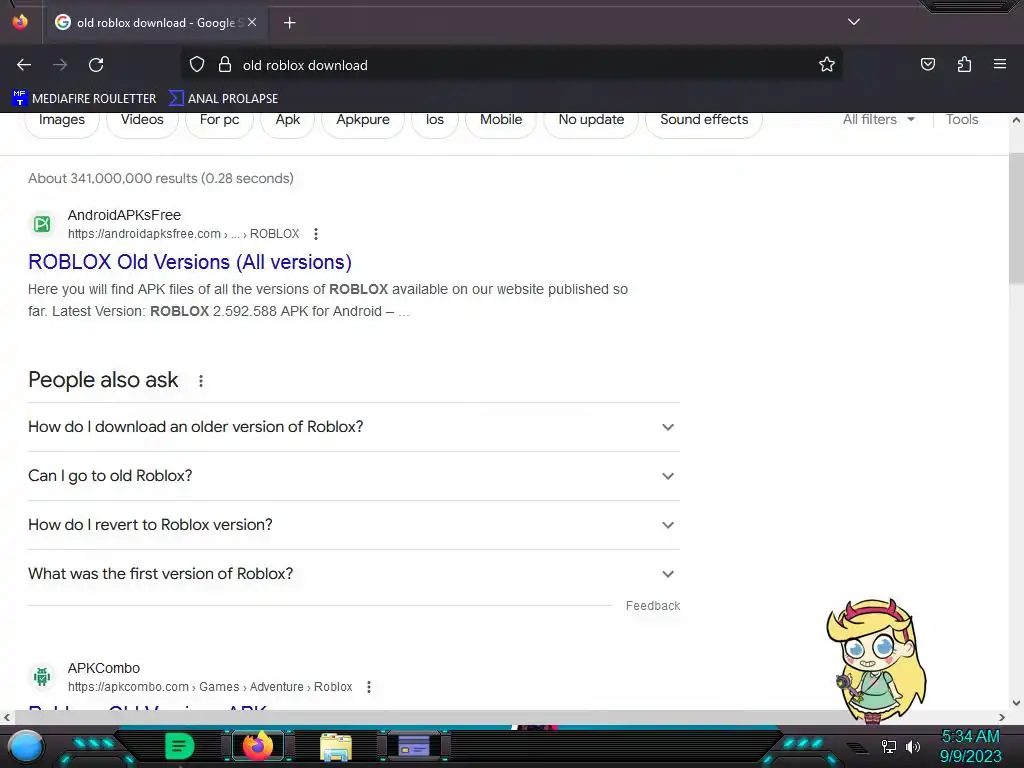Image resolution: width=1024 pixels, height=768 pixels.
Task: Save page to Pocket
Action: pos(927,64)
